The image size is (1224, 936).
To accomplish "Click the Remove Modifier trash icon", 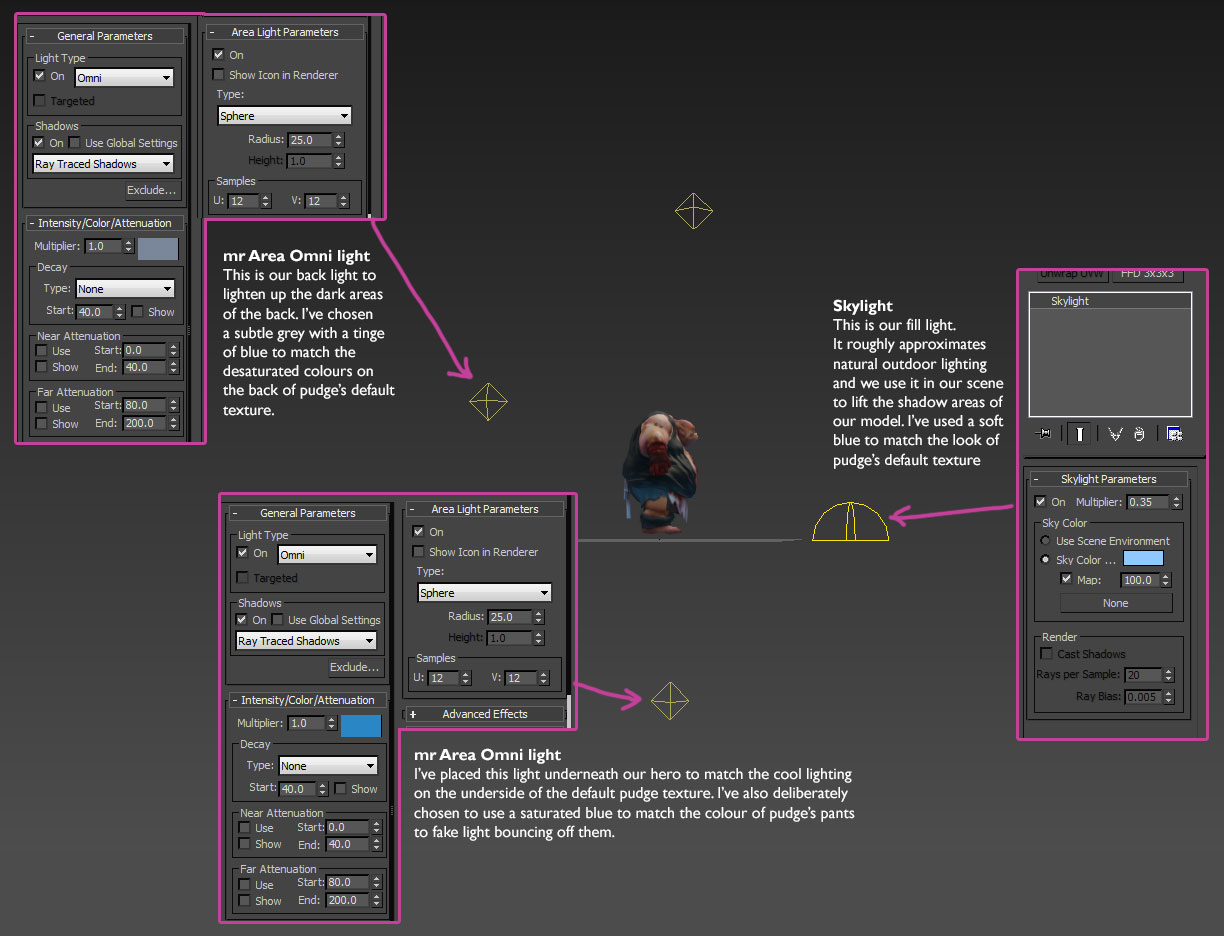I will tap(1139, 433).
